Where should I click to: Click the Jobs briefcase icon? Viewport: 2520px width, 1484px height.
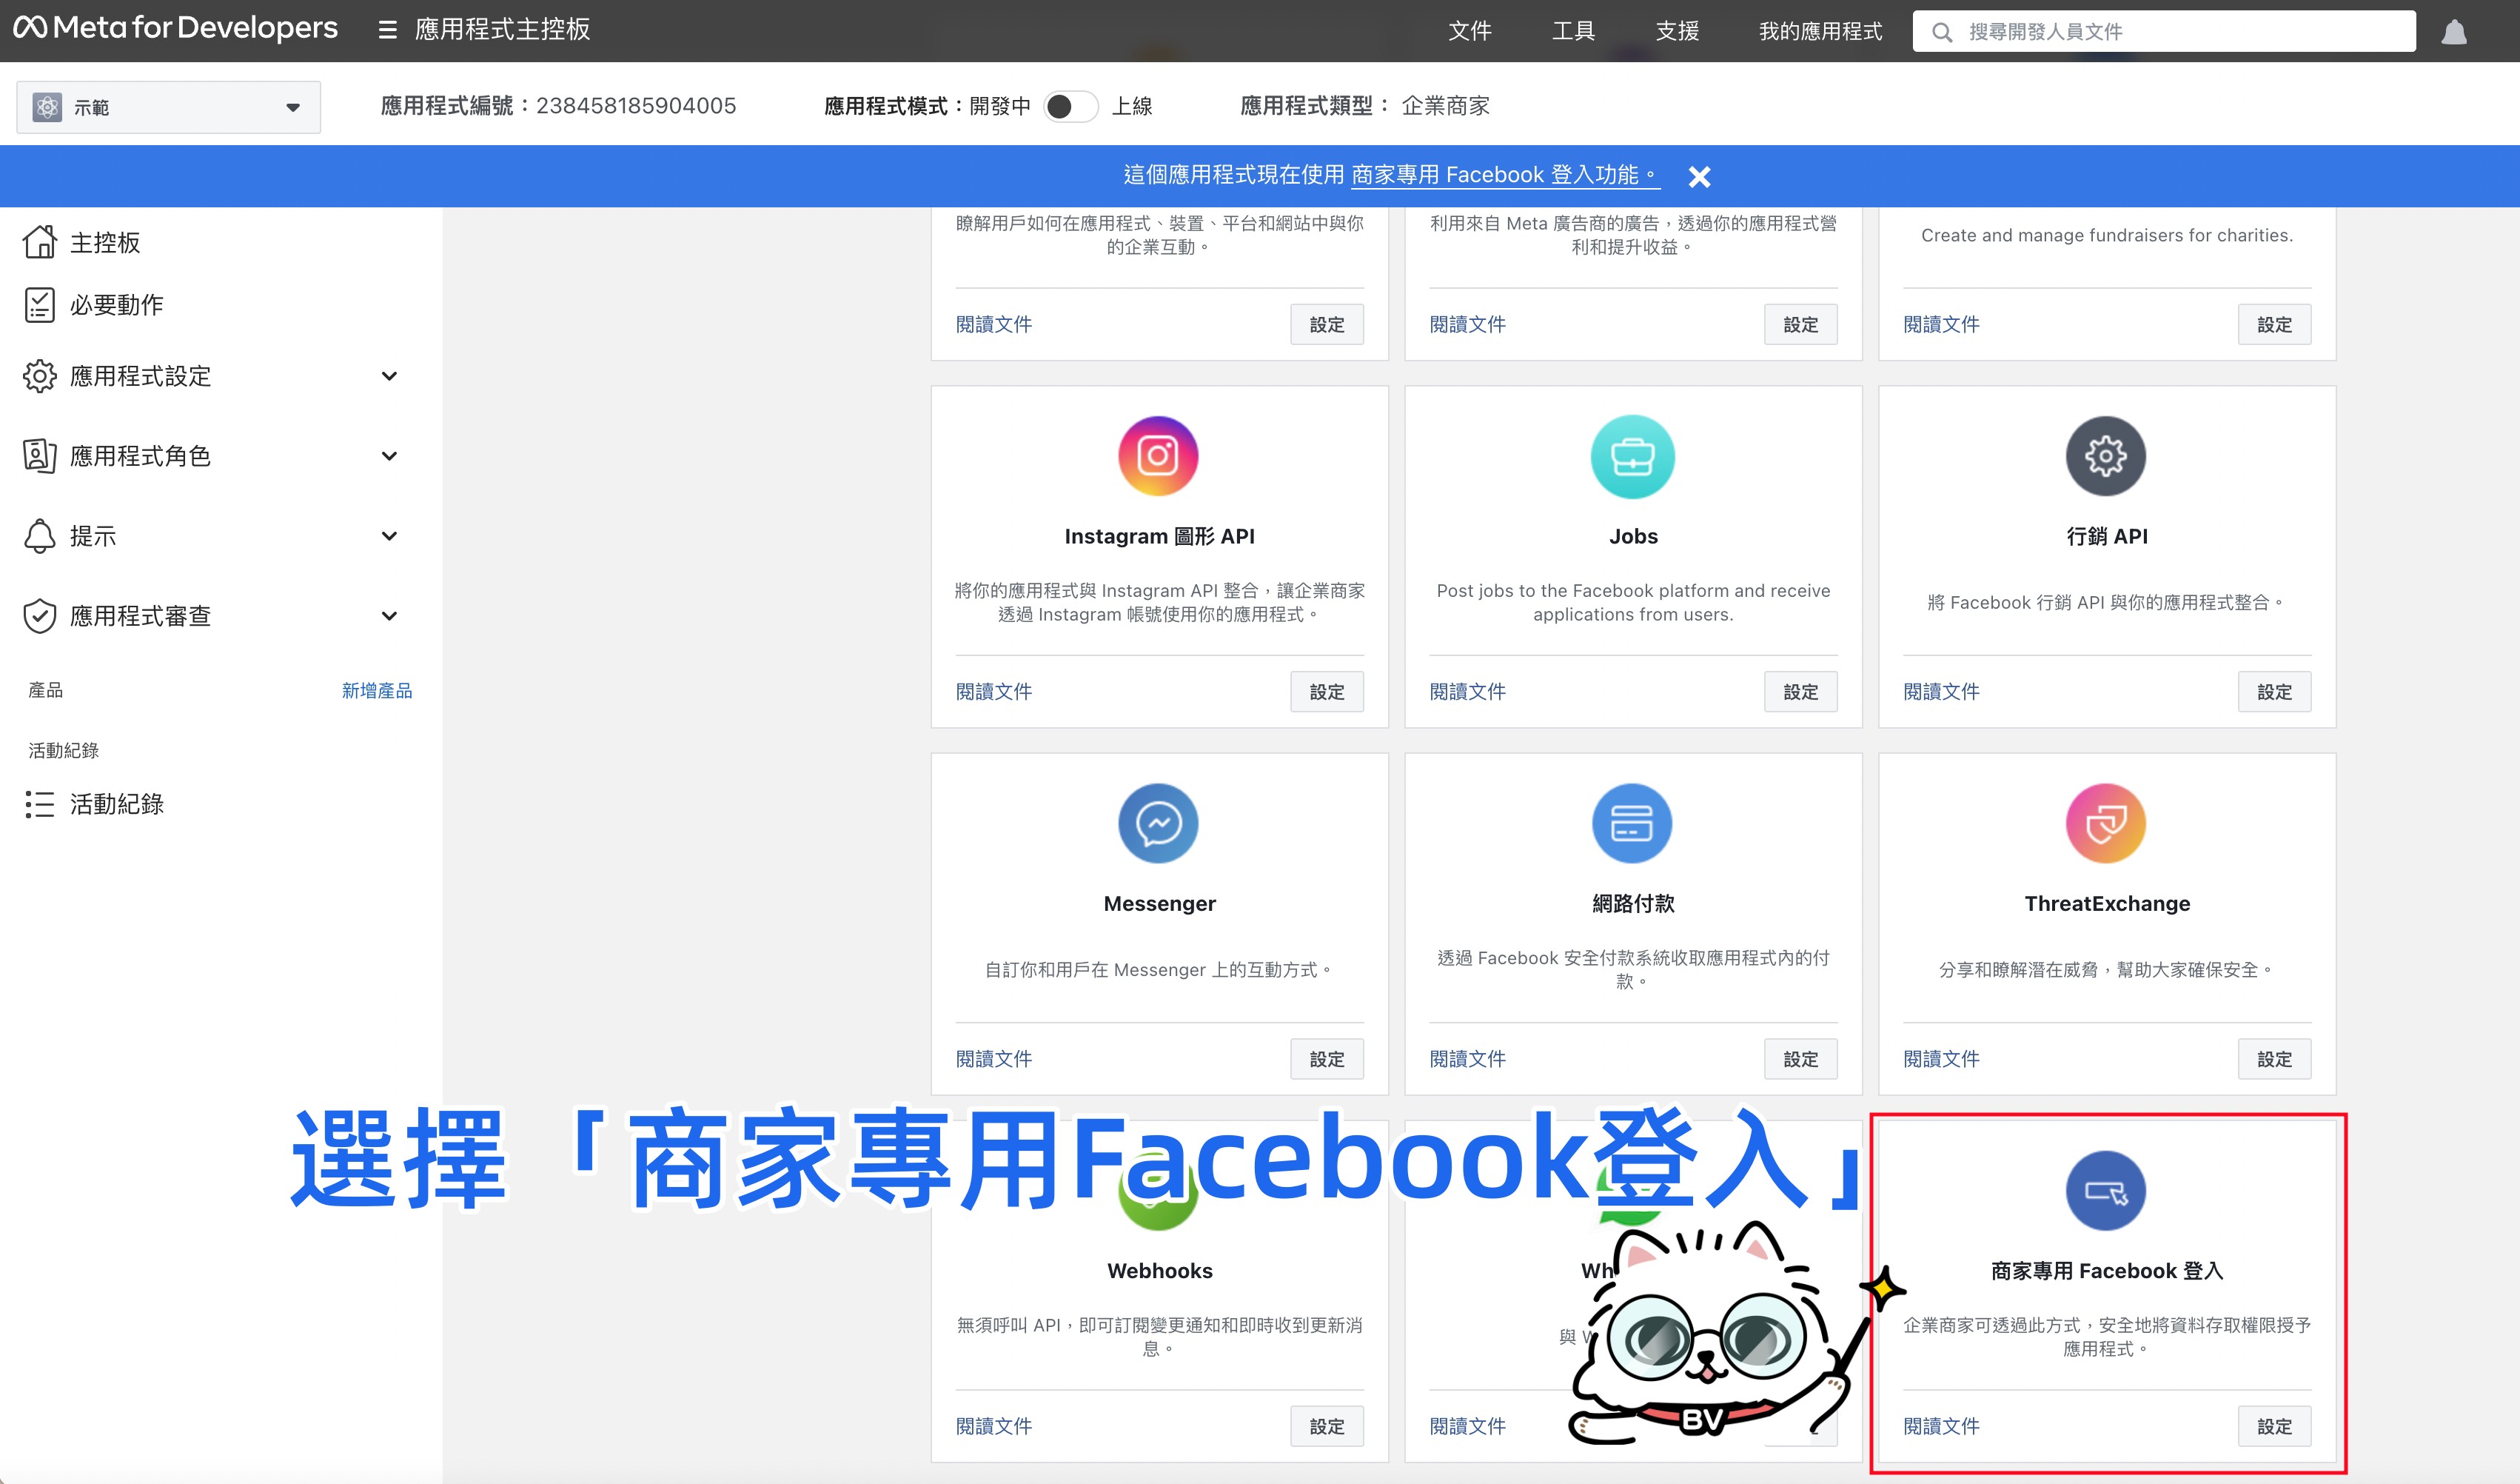coord(1633,456)
